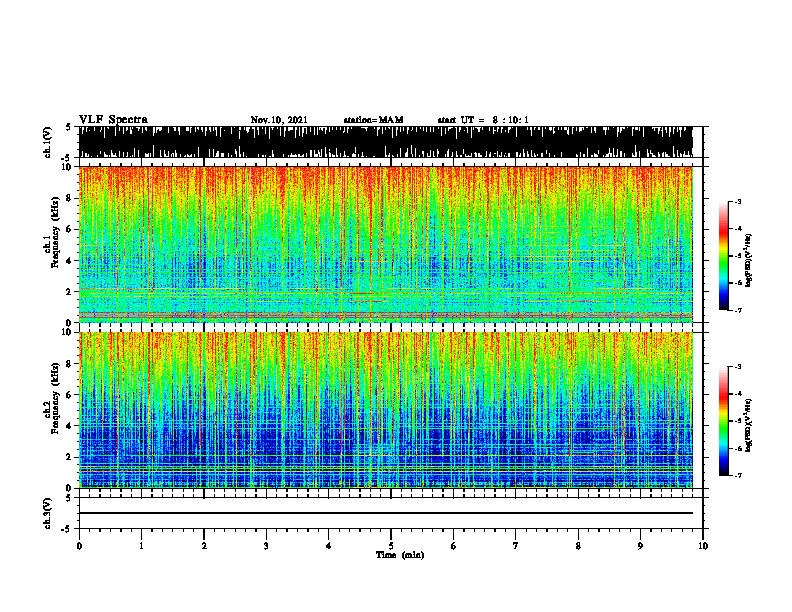This screenshot has height=612, width=792.
Task: Click time axis tick label '1'
Action: tap(141, 546)
